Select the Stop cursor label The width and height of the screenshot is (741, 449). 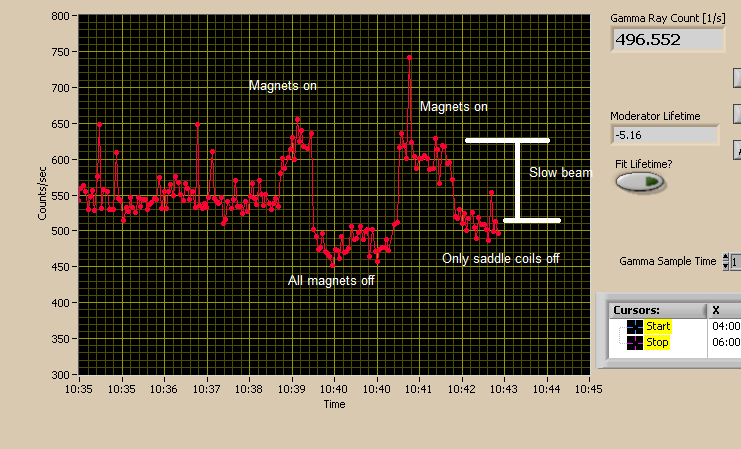pyautogui.click(x=657, y=342)
